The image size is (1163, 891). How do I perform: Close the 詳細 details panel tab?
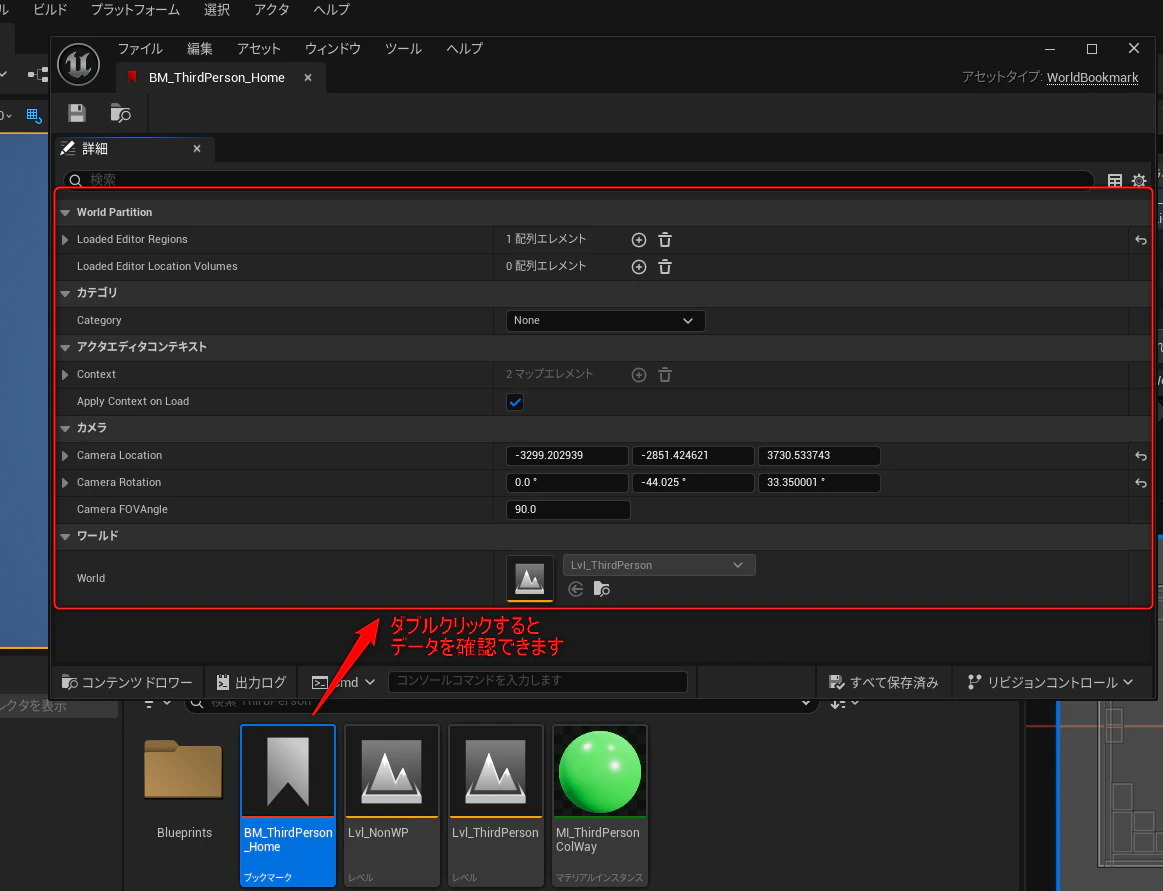(x=197, y=148)
